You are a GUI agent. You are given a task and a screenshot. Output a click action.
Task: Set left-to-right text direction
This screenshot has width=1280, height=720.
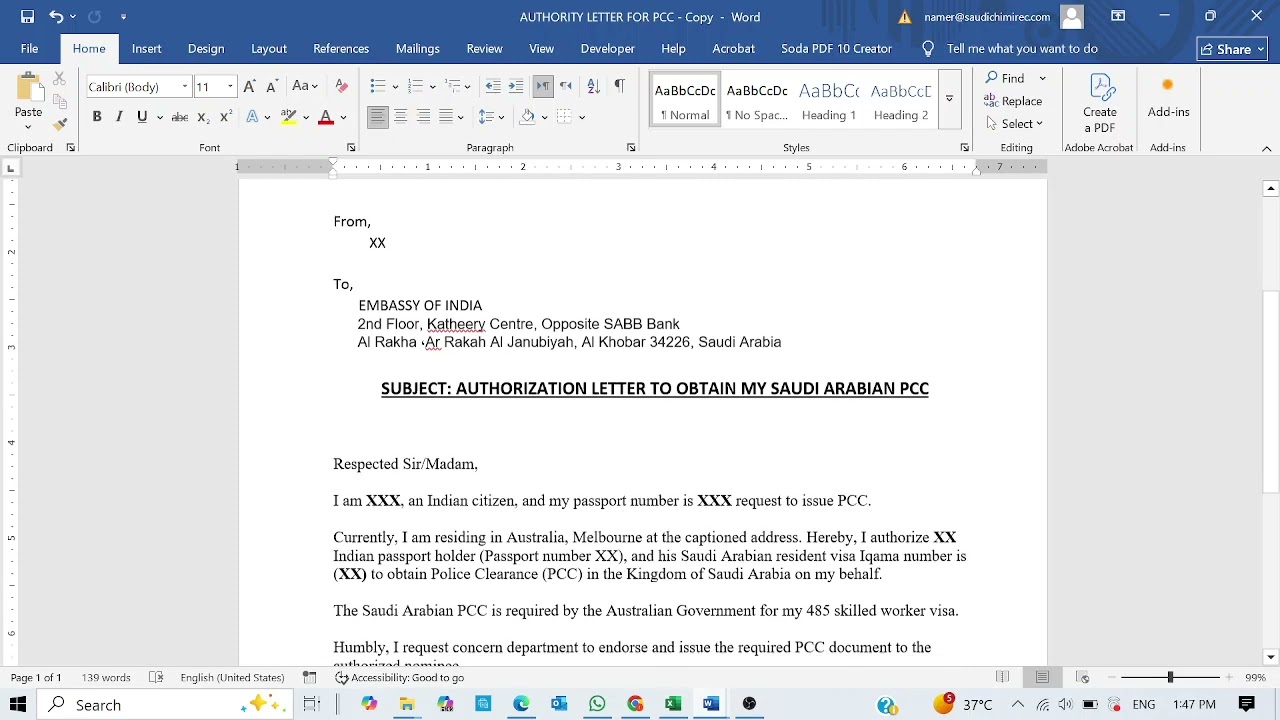pyautogui.click(x=543, y=87)
